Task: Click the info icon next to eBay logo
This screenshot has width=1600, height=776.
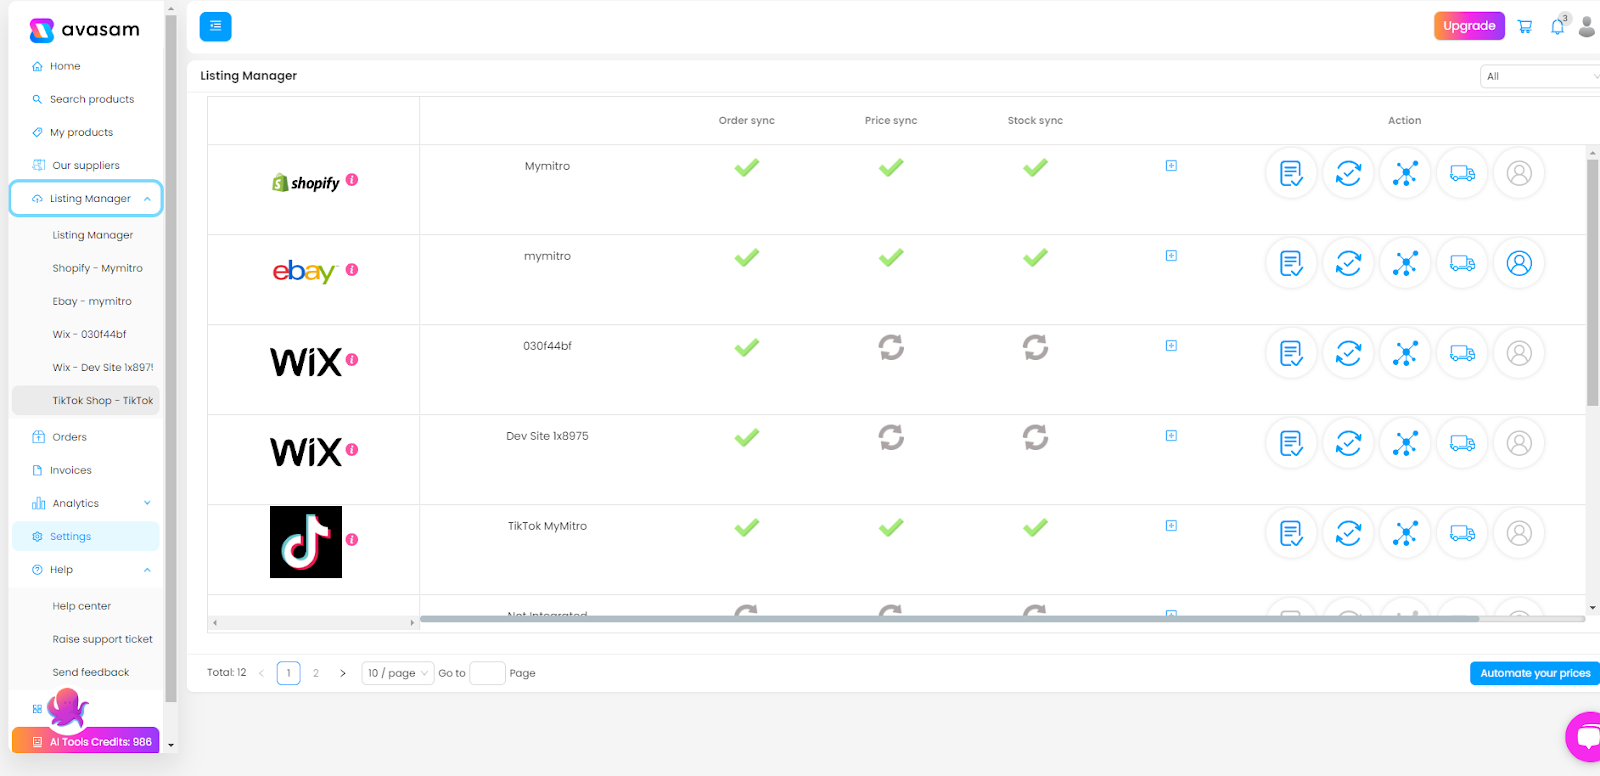Action: point(352,270)
